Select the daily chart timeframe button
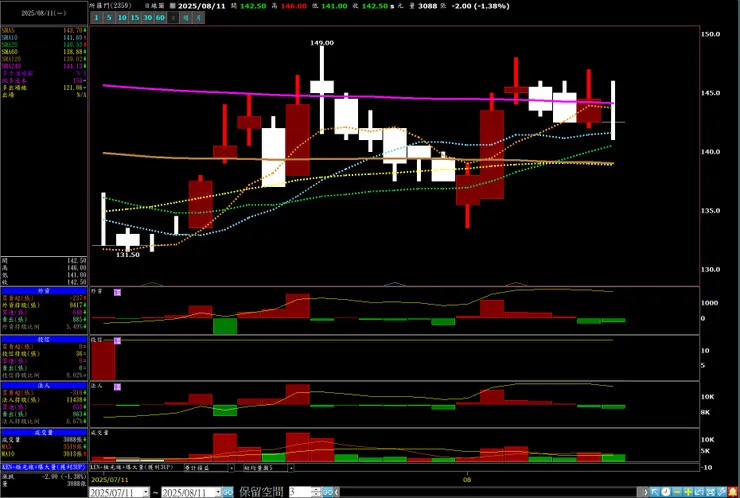The height and width of the screenshot is (498, 740). pyautogui.click(x=173, y=17)
